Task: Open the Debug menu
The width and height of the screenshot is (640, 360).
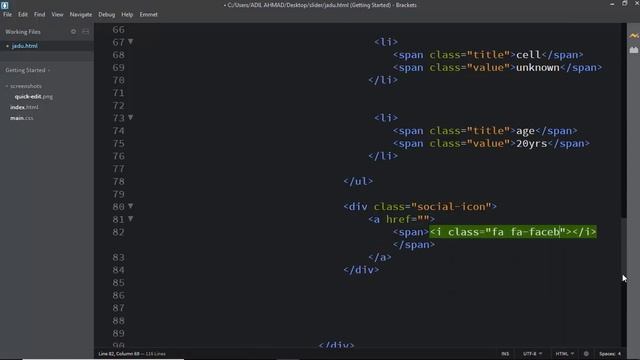Action: tap(107, 14)
